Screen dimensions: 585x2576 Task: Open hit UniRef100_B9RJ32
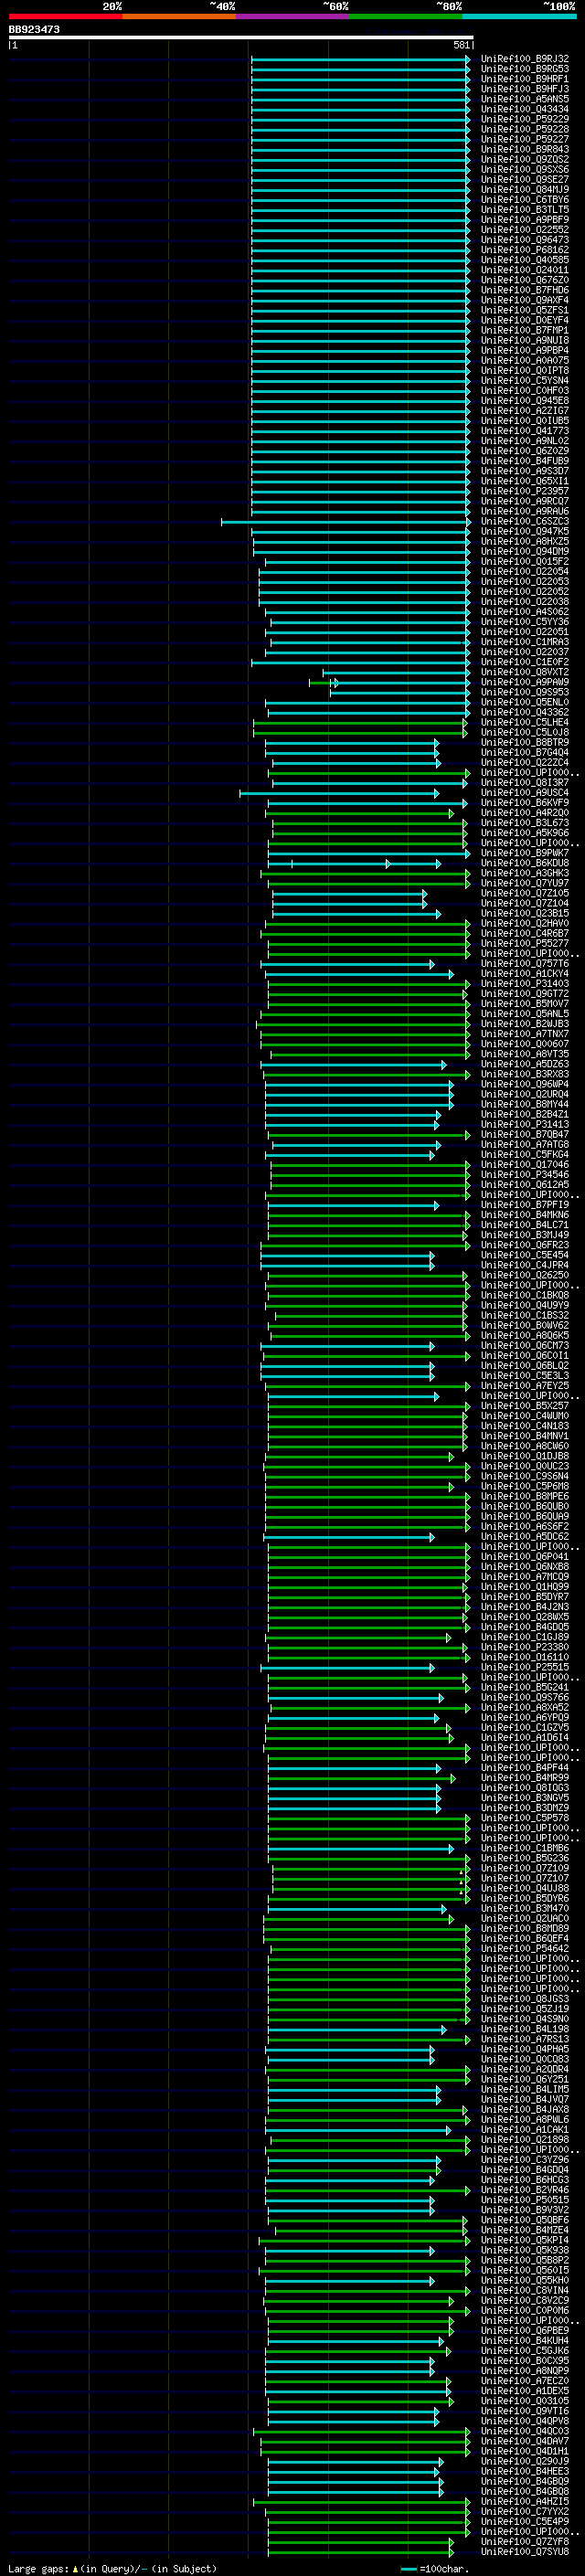(524, 59)
